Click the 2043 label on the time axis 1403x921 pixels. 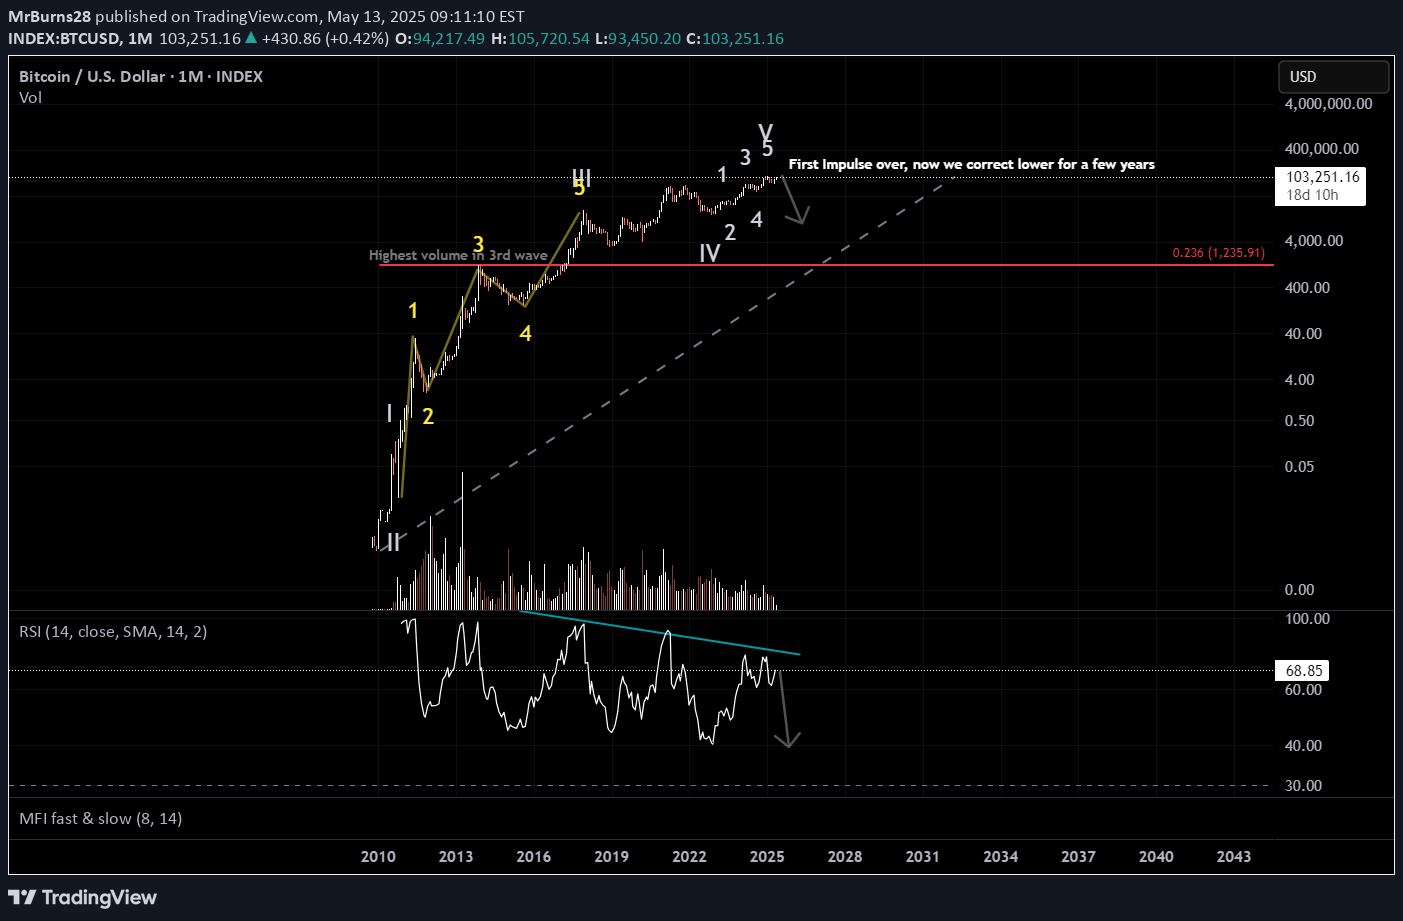[x=1234, y=856]
